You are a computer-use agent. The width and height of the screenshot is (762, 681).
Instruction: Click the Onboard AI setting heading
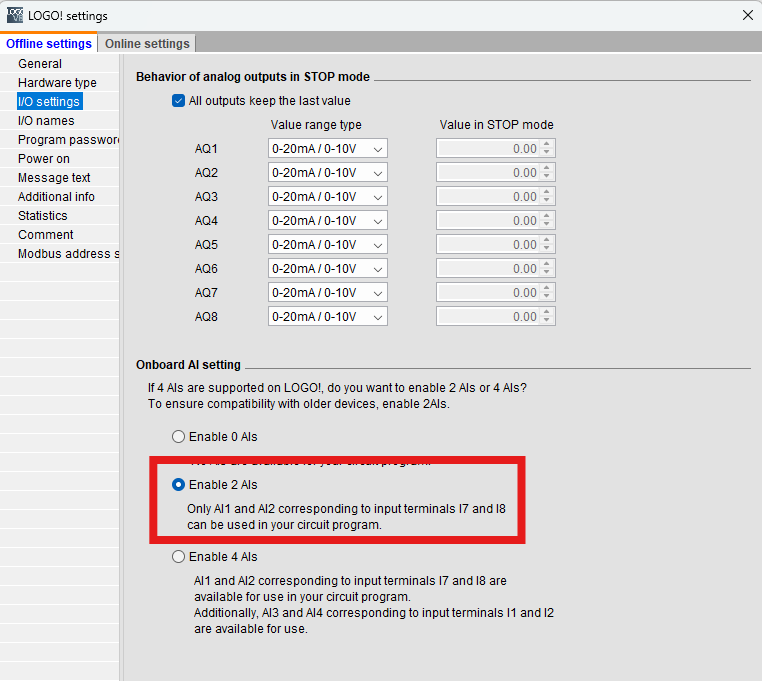coord(188,365)
